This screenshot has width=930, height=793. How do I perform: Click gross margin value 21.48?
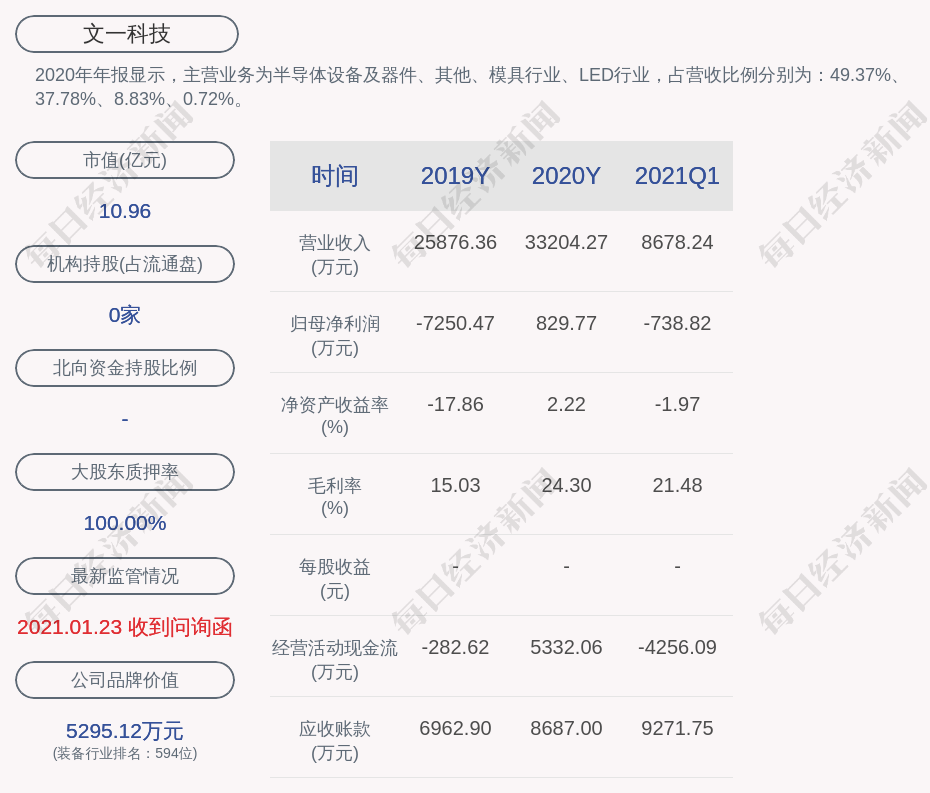pyautogui.click(x=677, y=485)
